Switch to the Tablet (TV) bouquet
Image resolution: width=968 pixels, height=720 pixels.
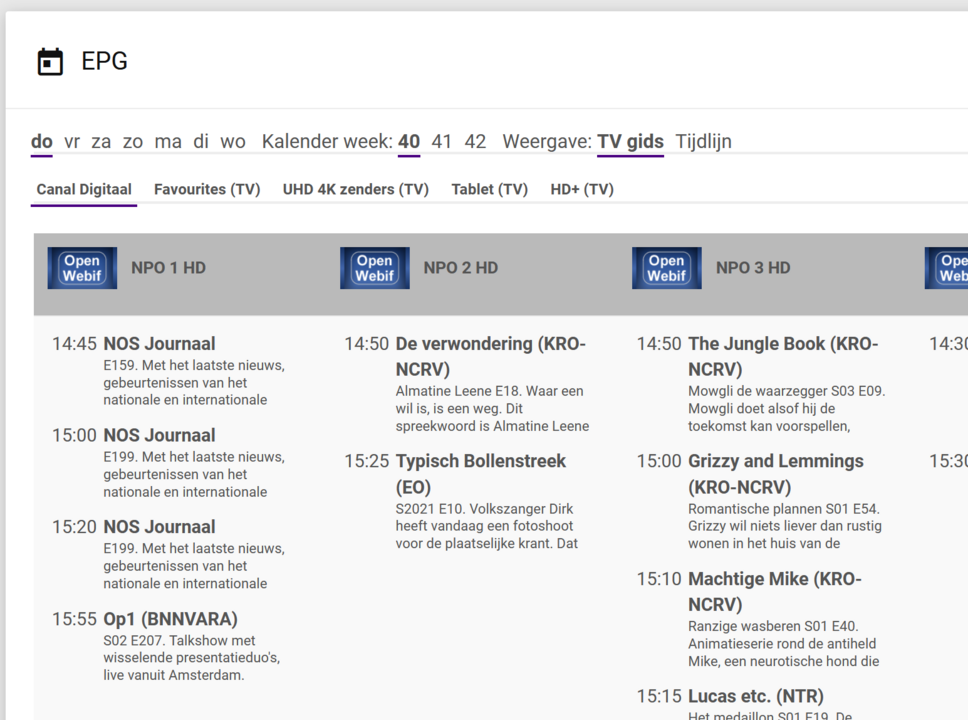pyautogui.click(x=489, y=189)
